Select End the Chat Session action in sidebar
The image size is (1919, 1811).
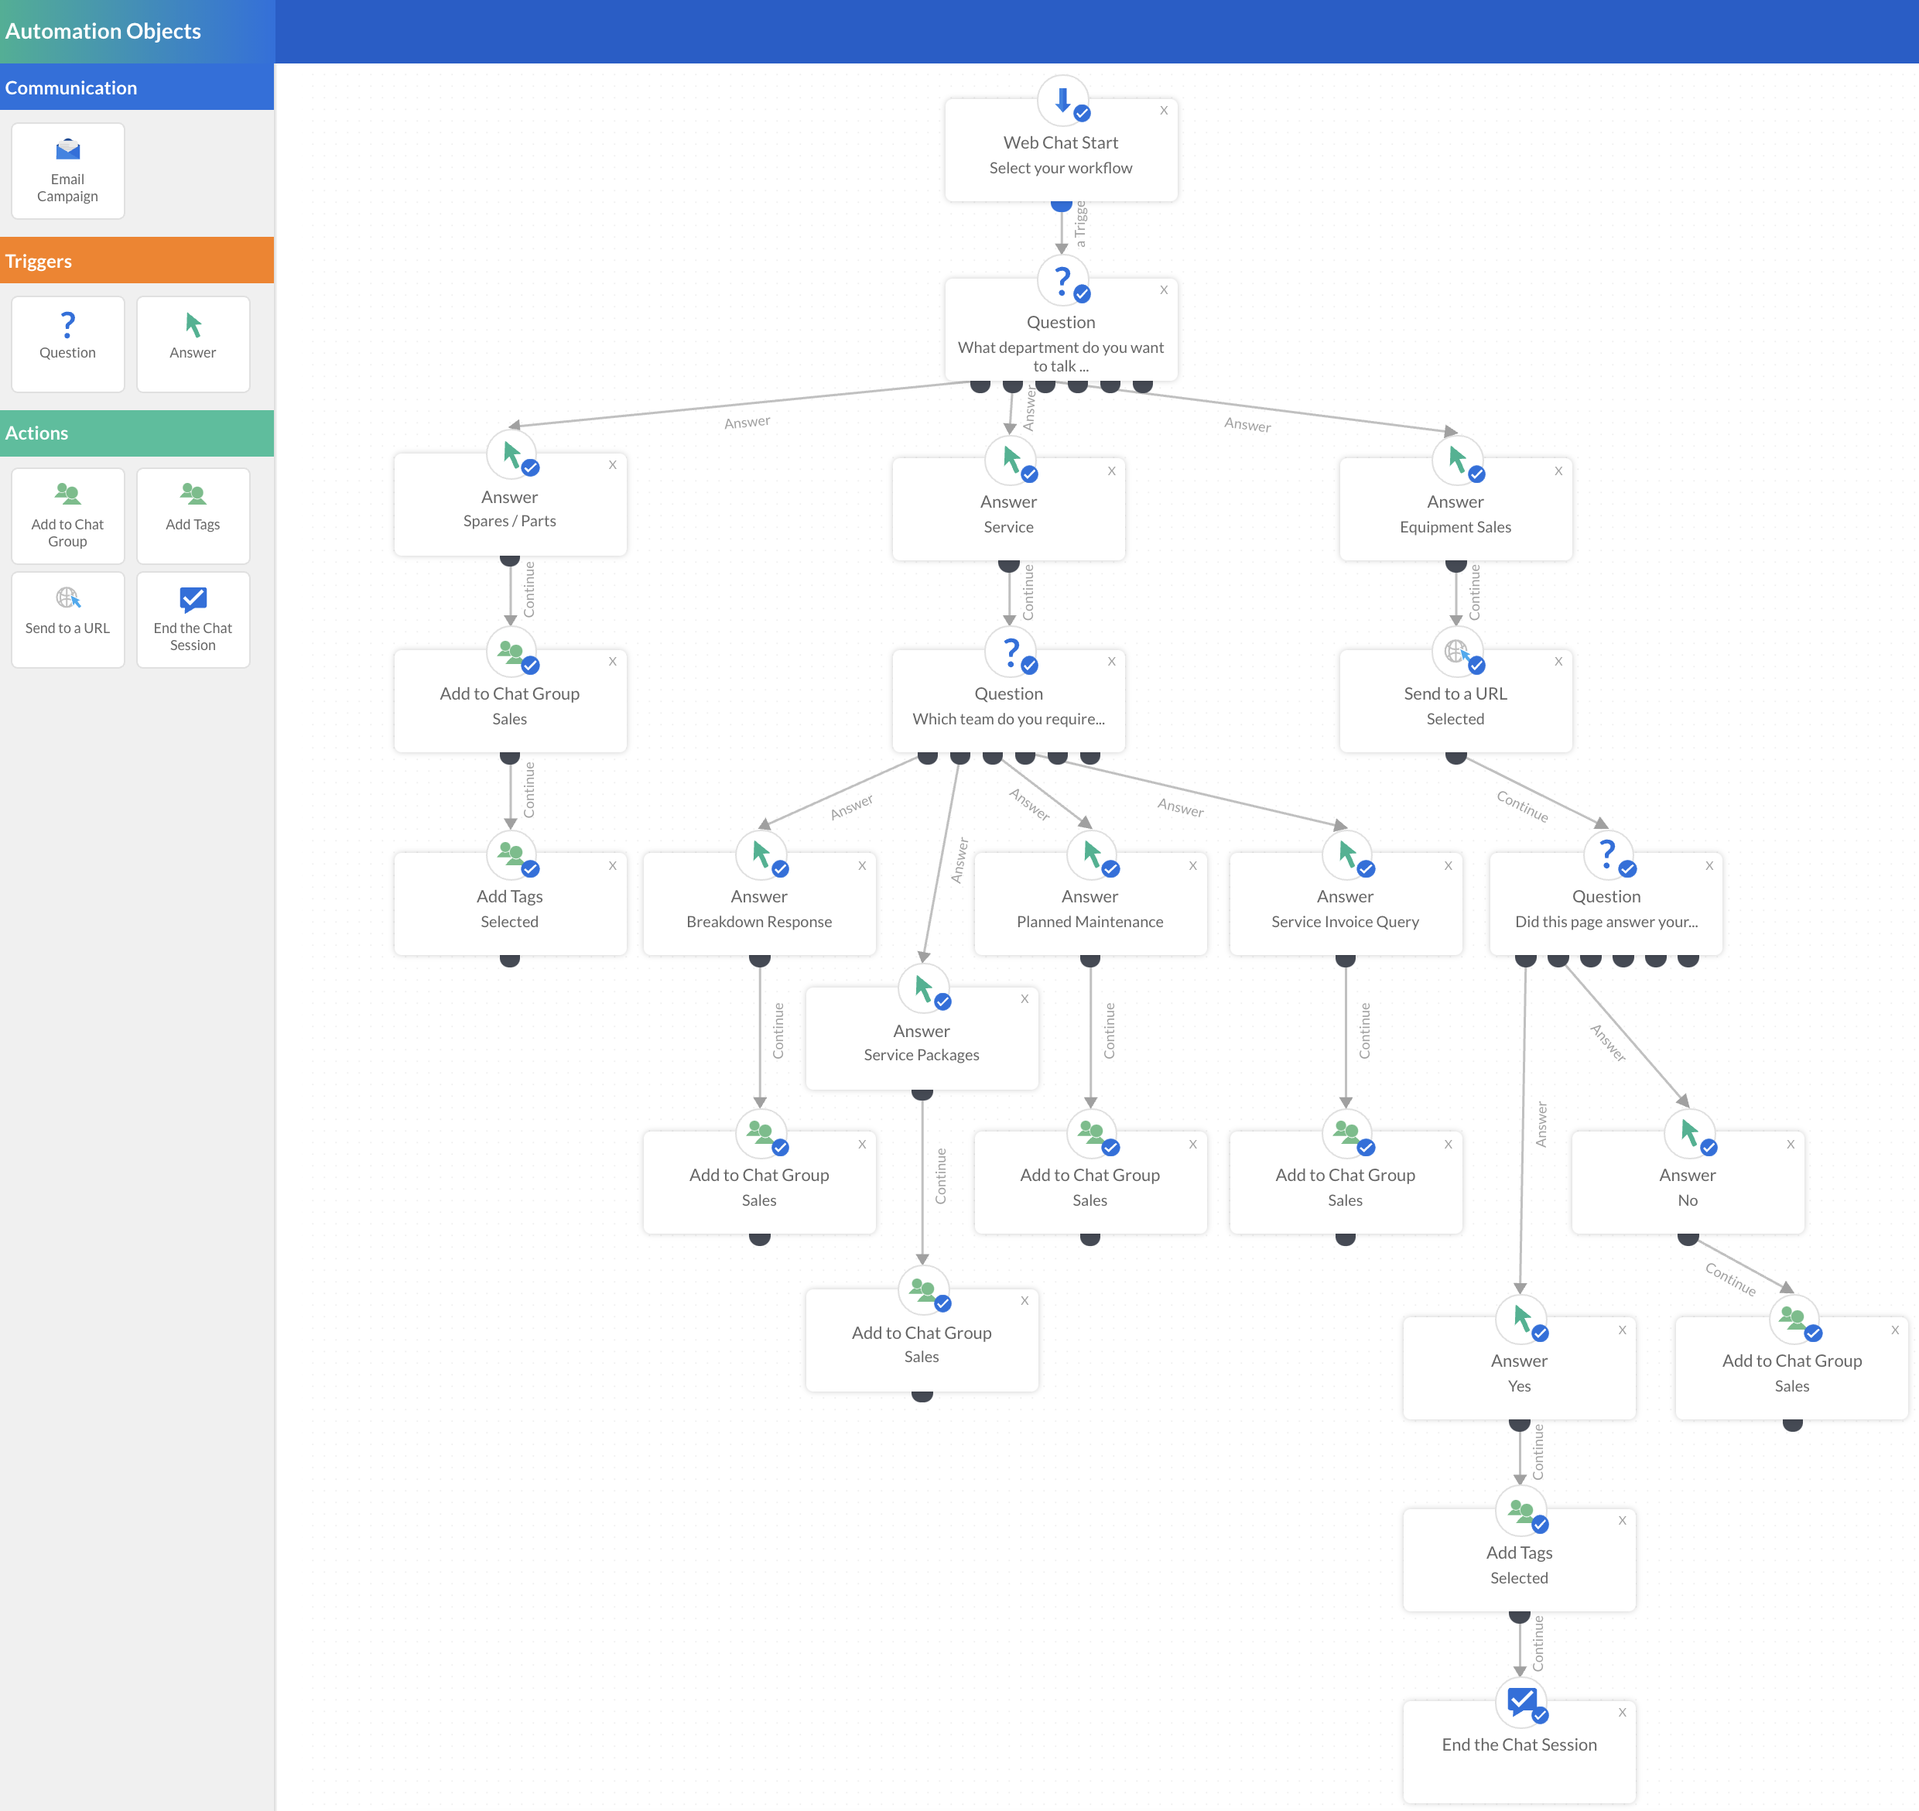point(193,618)
